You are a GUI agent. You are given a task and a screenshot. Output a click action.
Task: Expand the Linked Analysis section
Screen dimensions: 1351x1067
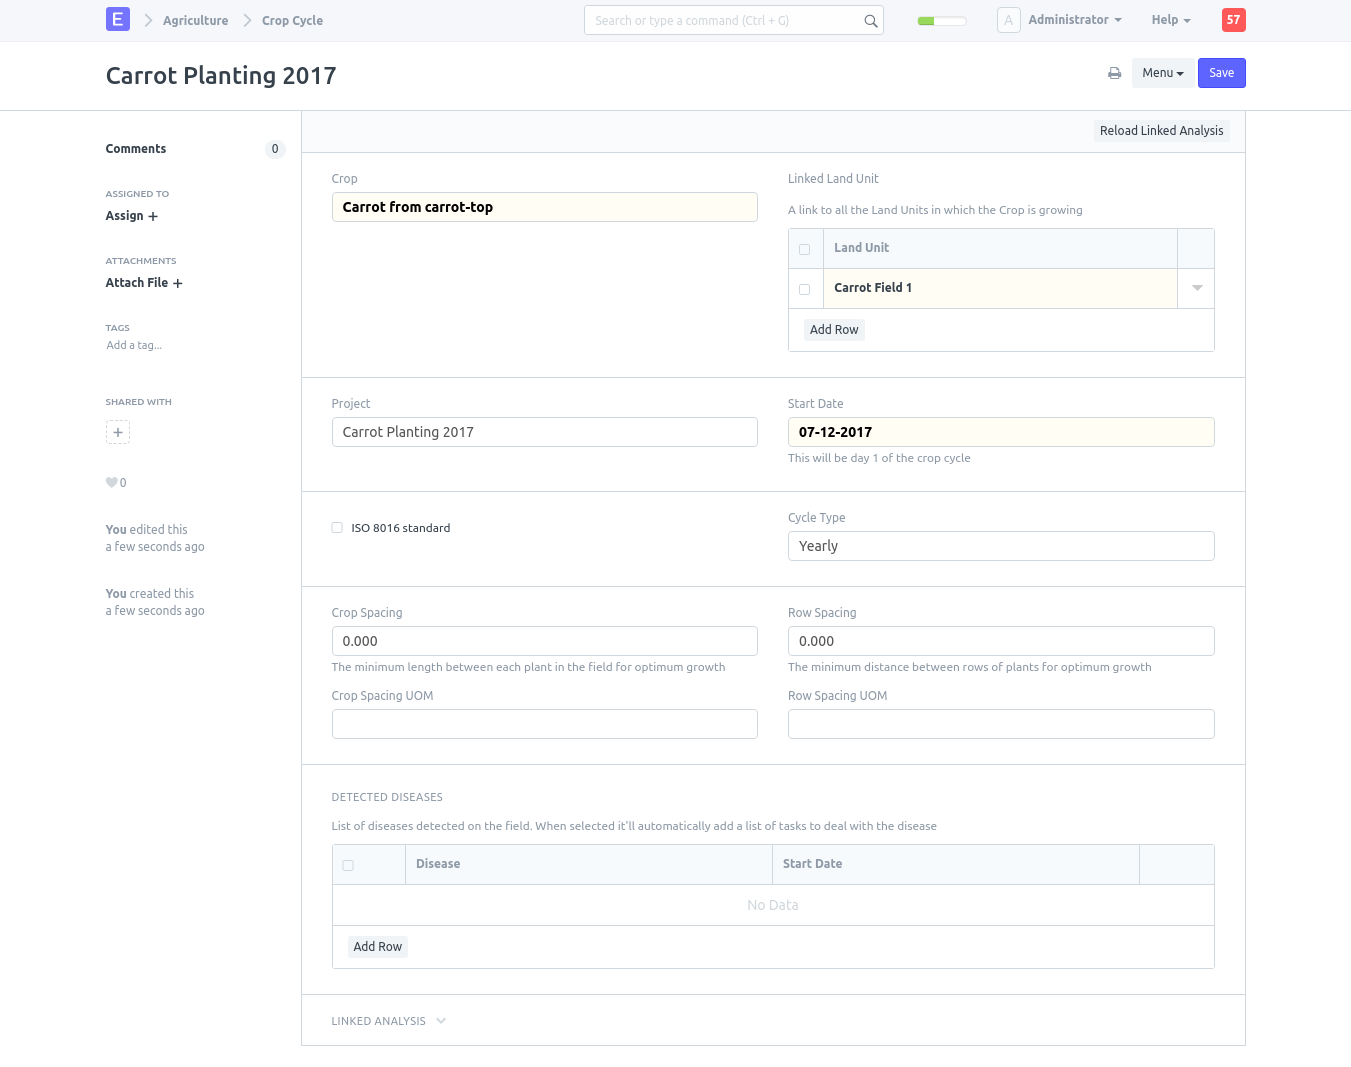[x=388, y=1021]
